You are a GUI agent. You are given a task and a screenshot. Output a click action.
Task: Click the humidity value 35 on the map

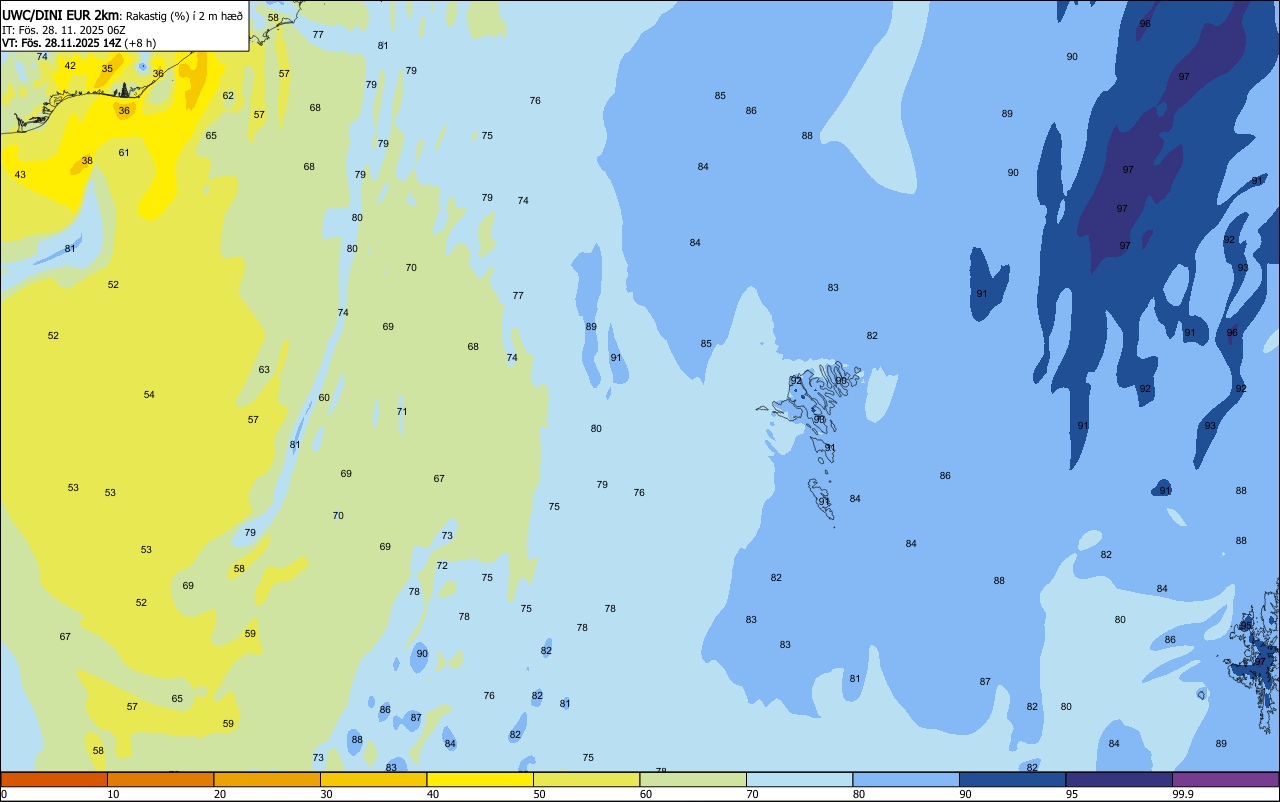pyautogui.click(x=107, y=69)
